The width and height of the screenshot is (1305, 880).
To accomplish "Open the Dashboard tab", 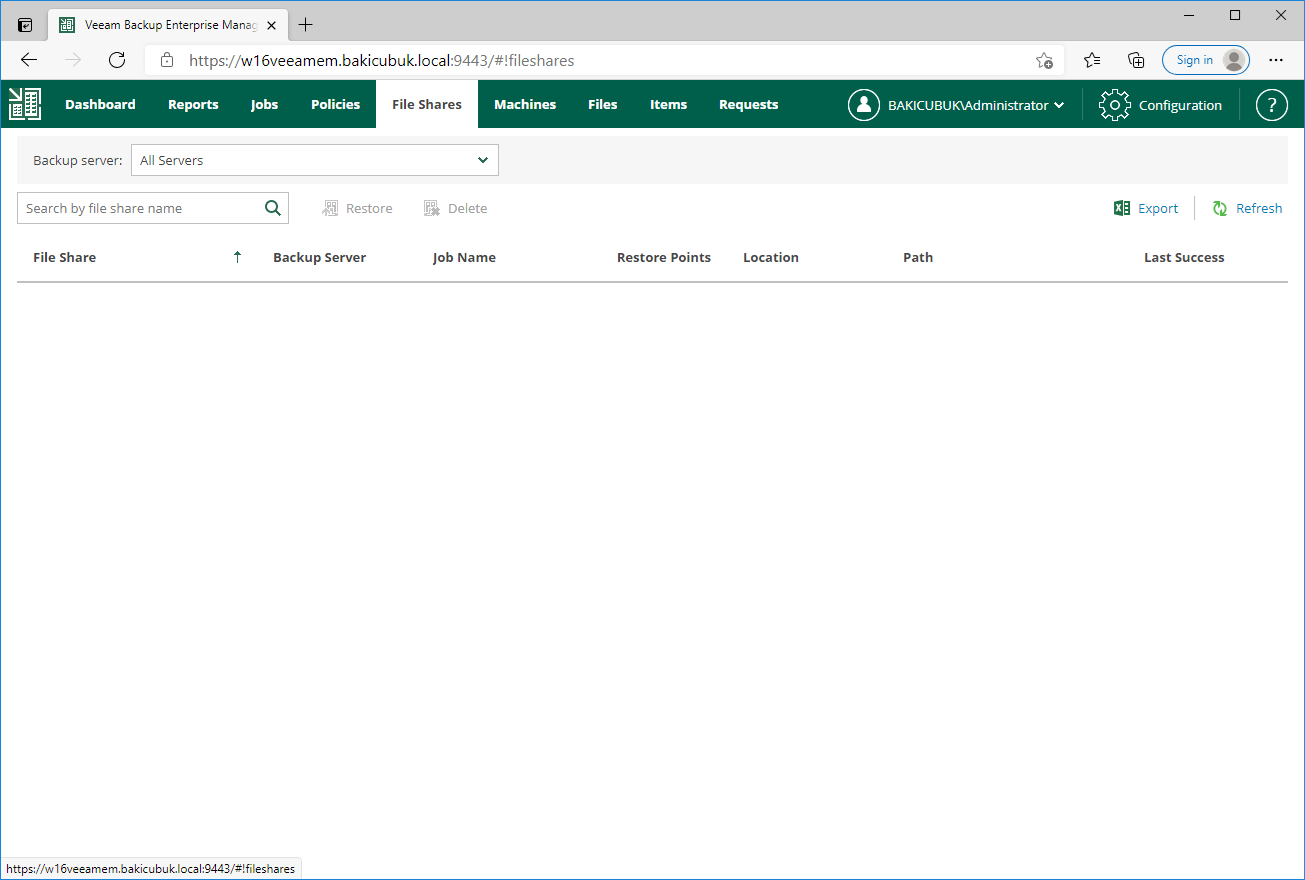I will [100, 104].
